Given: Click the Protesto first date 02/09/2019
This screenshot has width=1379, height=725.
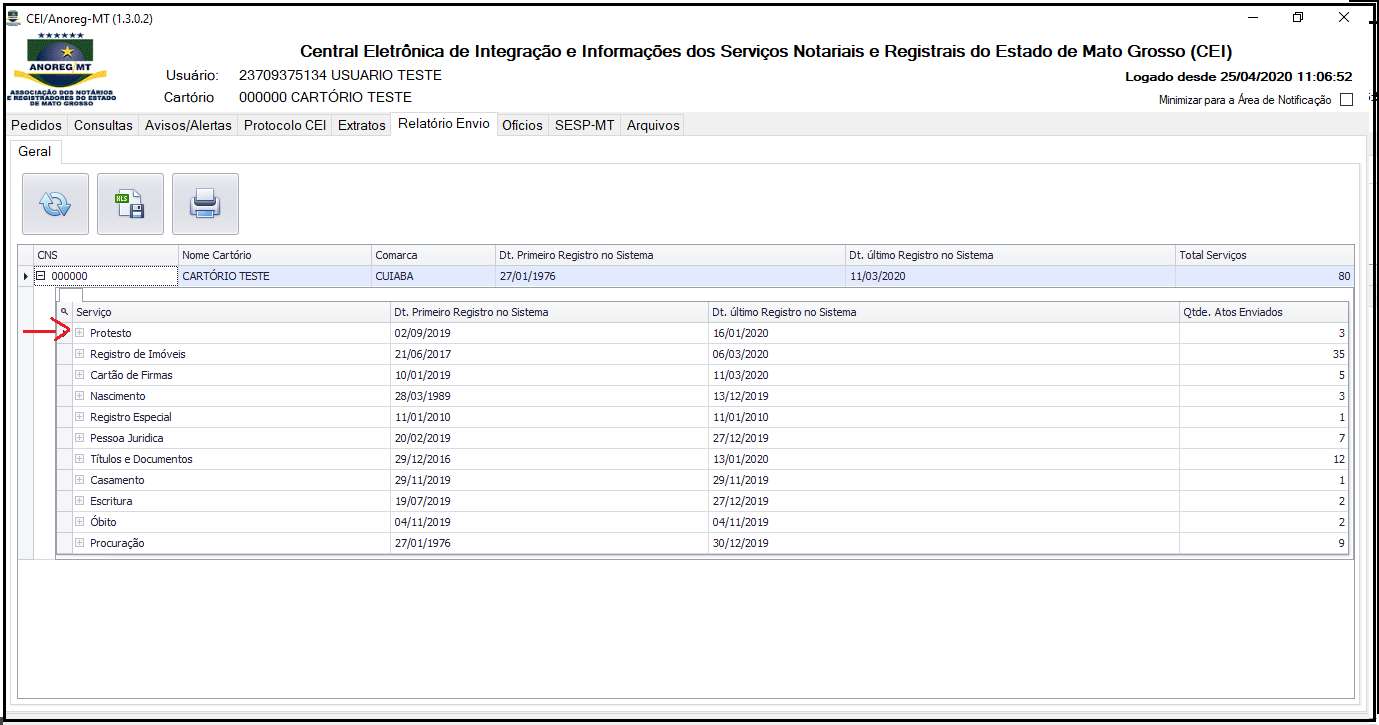Looking at the screenshot, I should click(x=422, y=333).
